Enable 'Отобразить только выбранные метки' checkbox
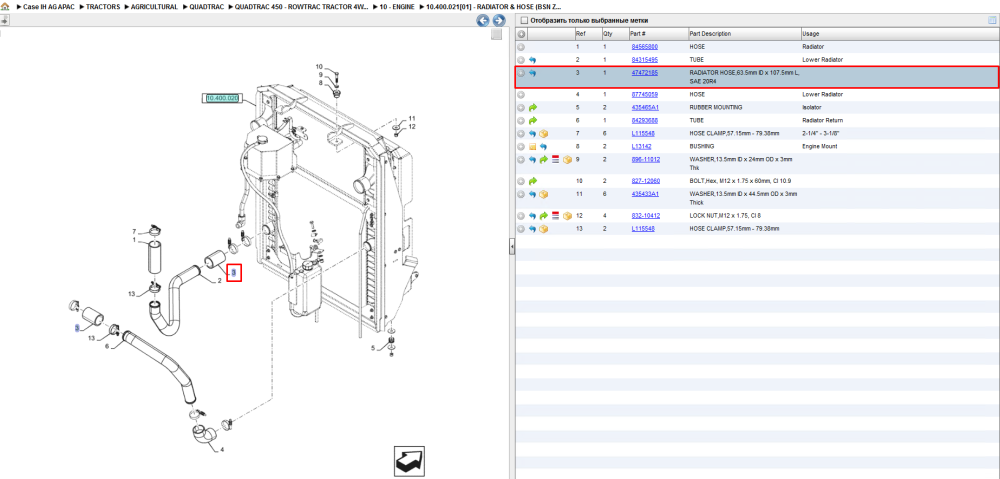Viewport: 1000px width, 479px height. (524, 20)
